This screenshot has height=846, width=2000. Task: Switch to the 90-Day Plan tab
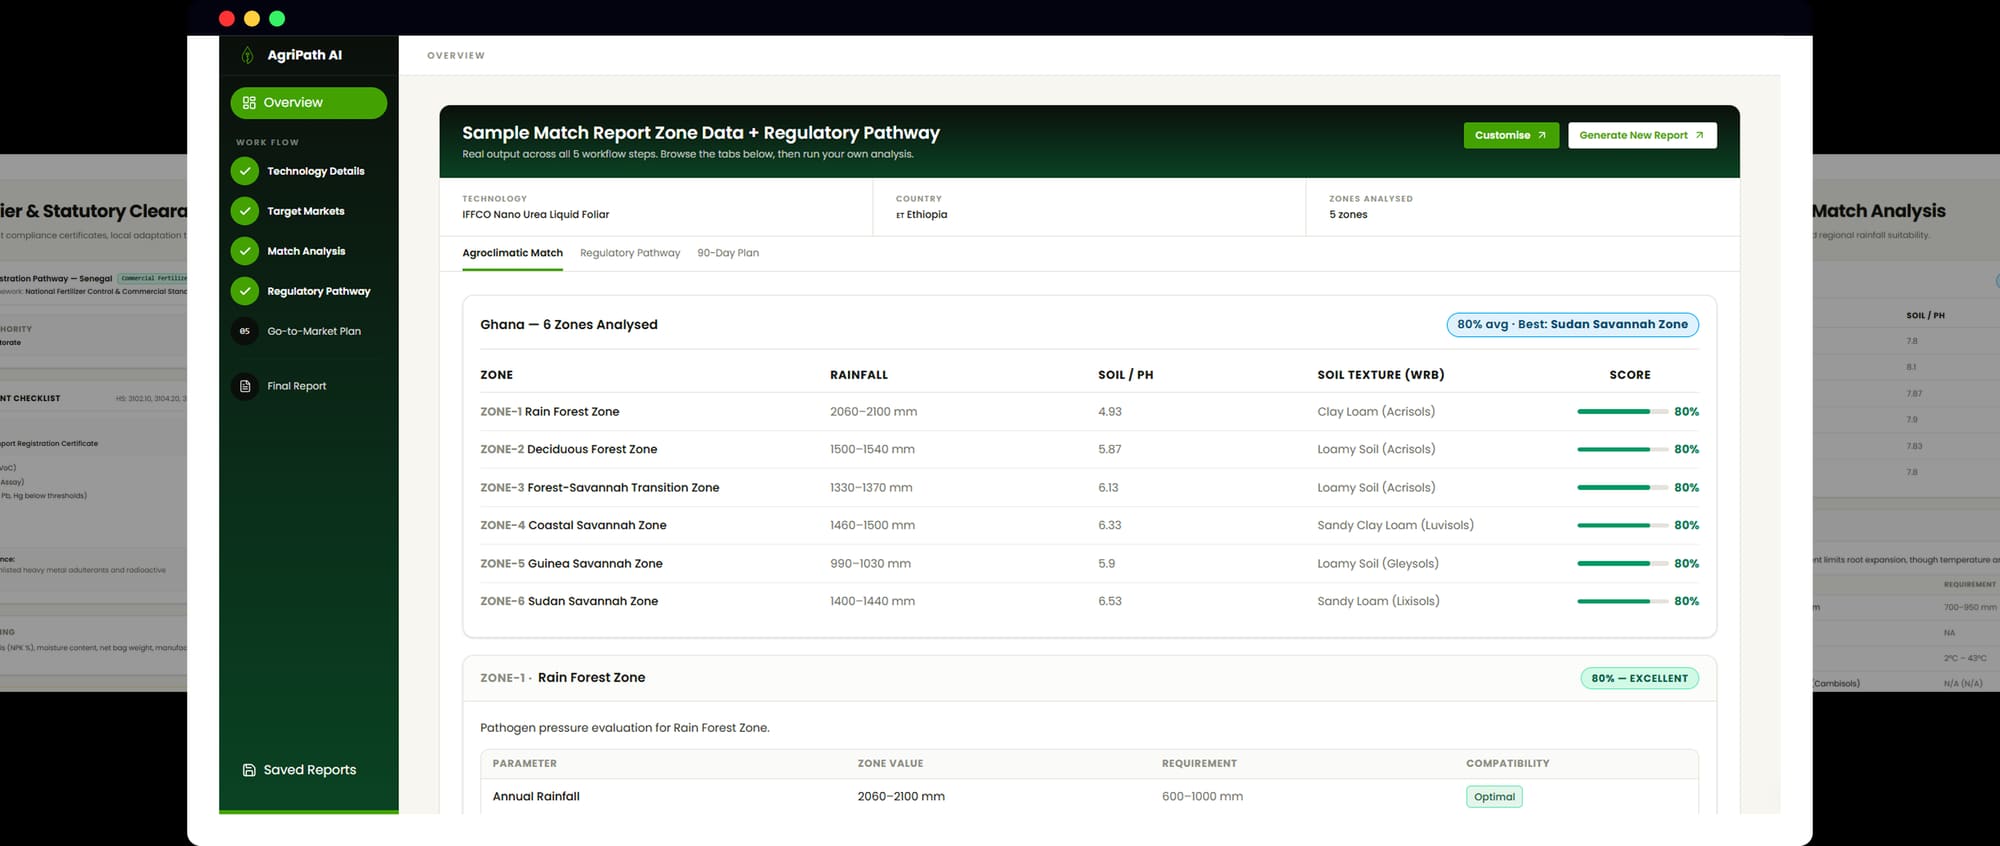click(728, 253)
